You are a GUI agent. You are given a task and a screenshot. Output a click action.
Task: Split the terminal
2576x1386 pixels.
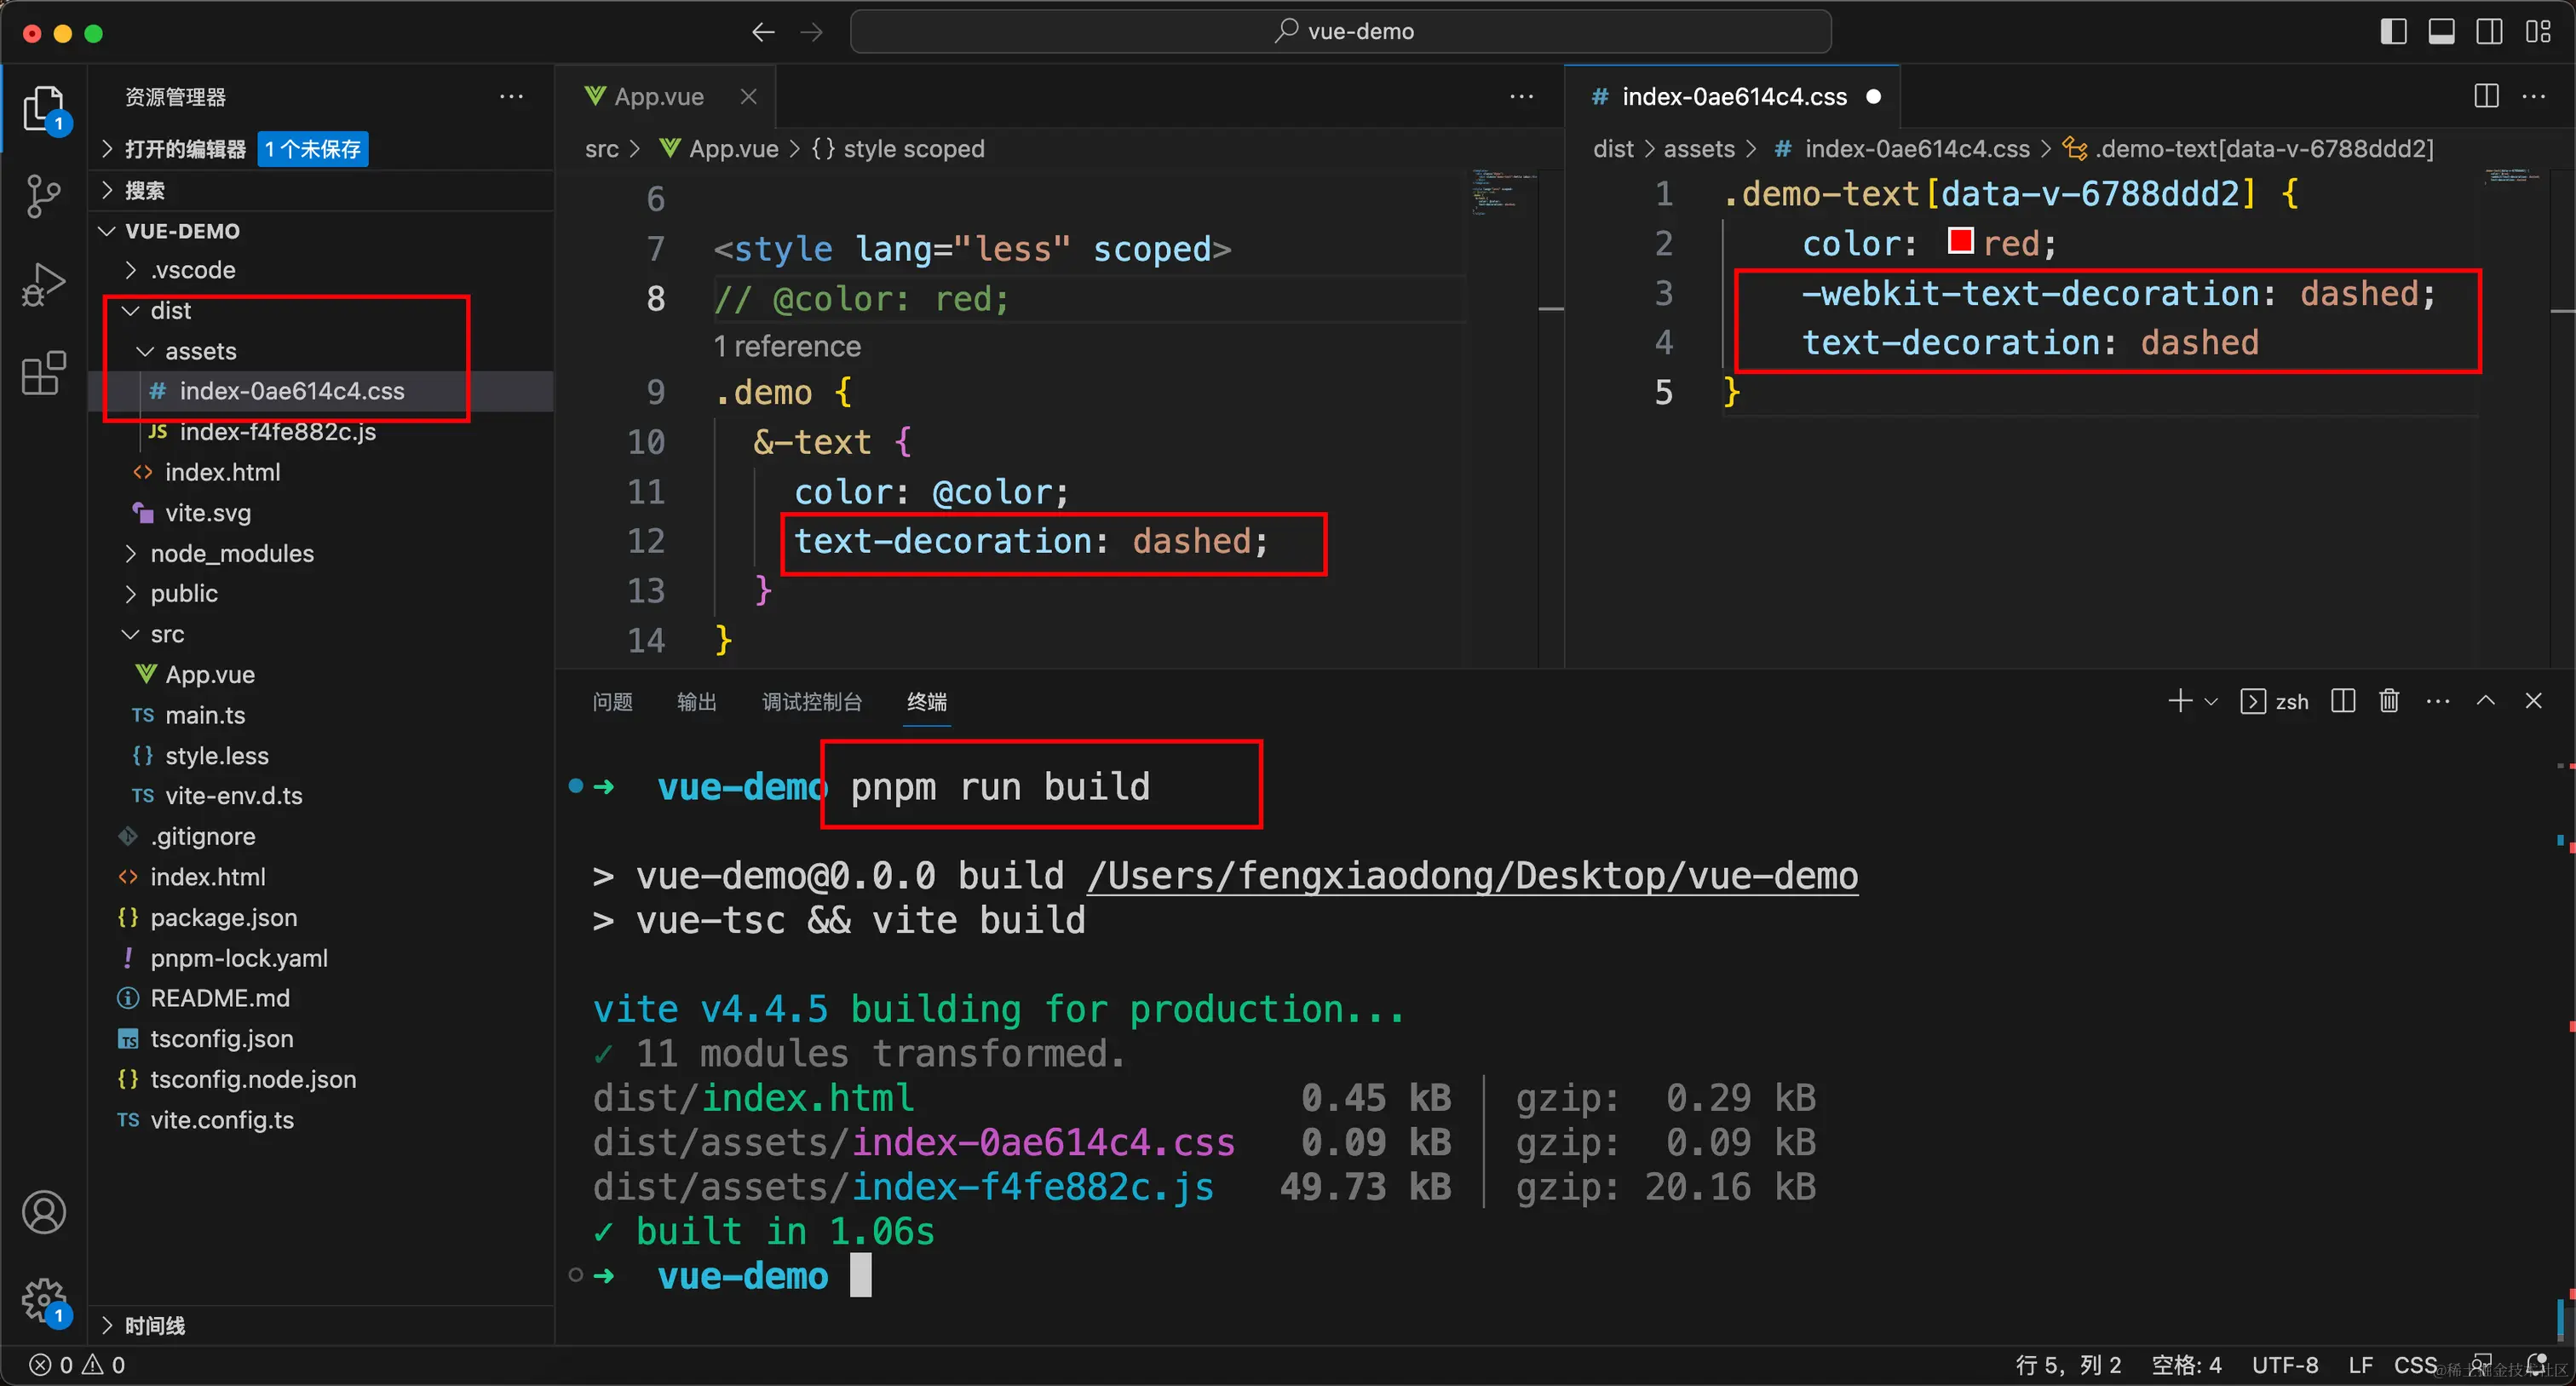tap(2343, 701)
